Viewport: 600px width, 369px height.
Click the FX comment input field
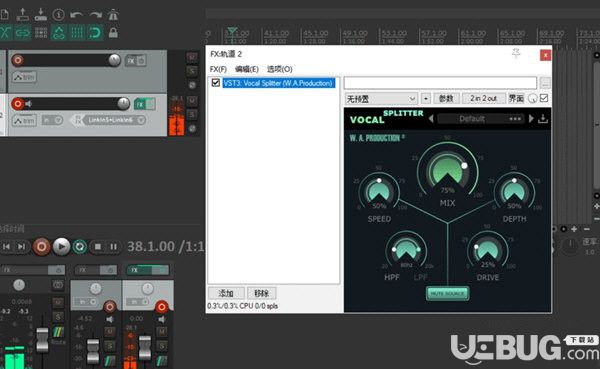[440, 83]
